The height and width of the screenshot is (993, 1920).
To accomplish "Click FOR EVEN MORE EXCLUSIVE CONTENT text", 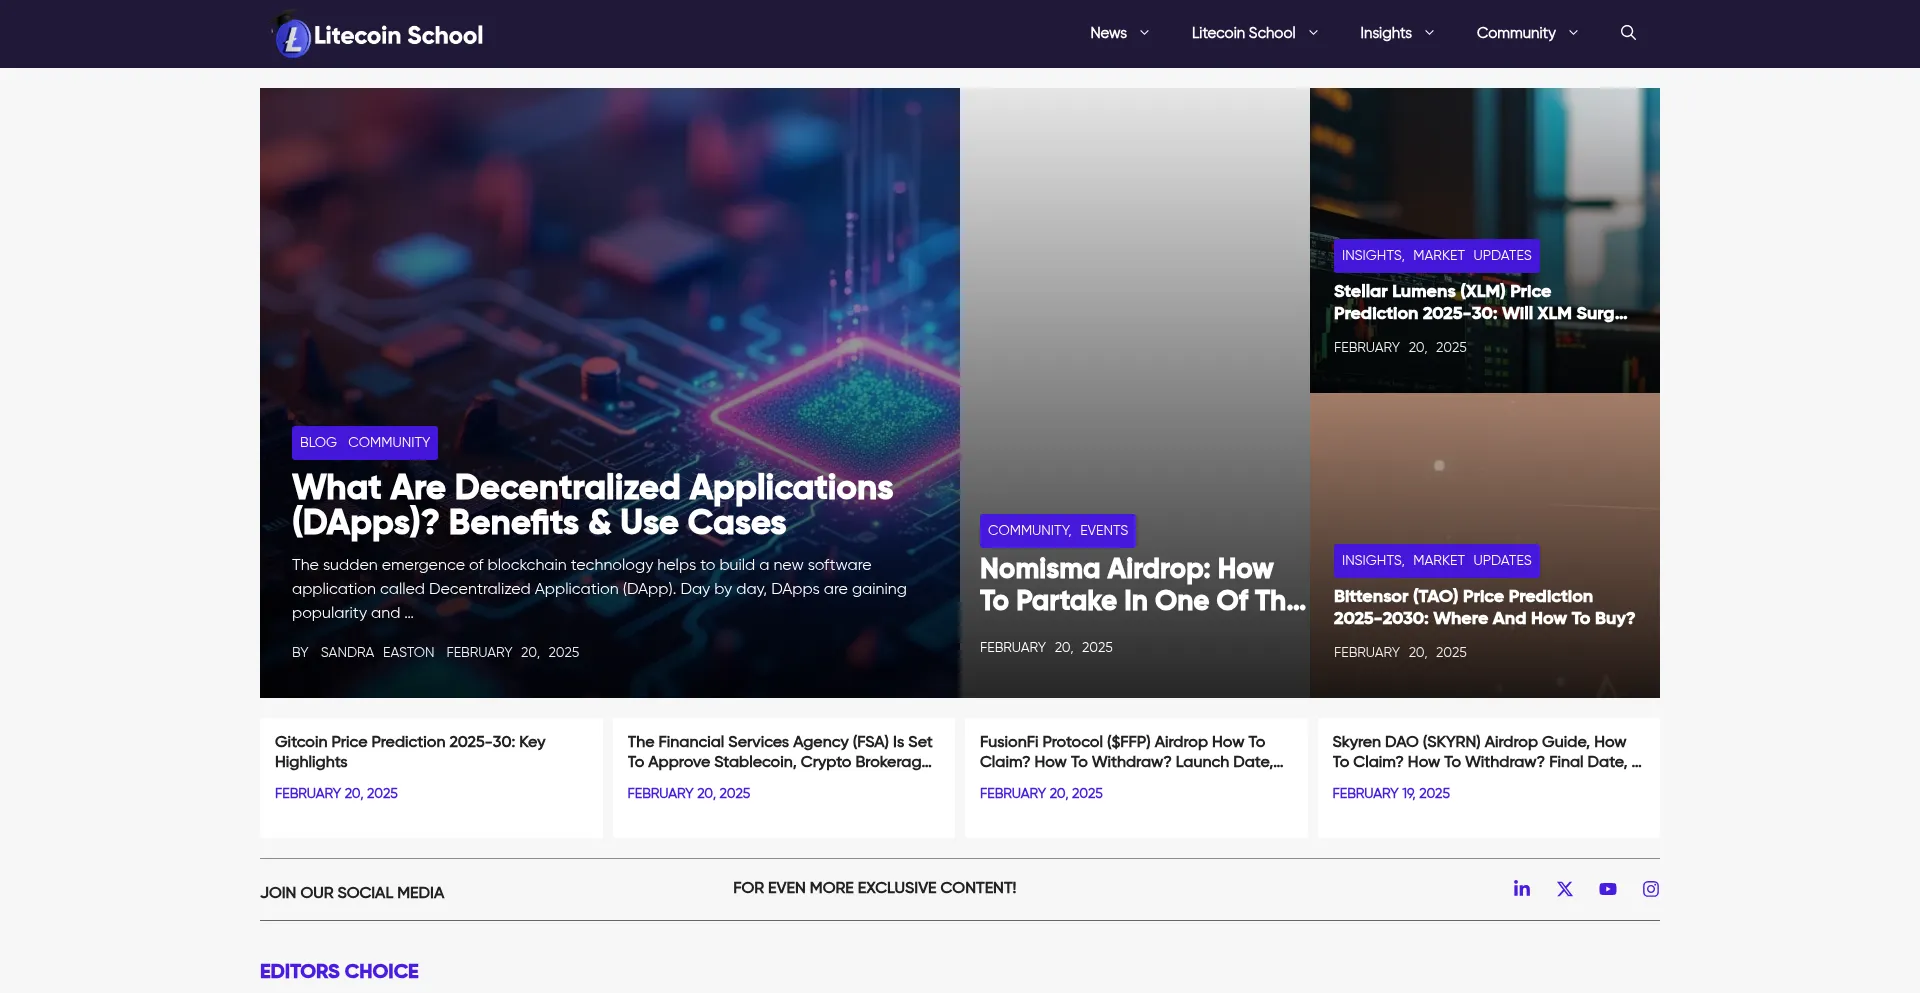I will [x=874, y=888].
